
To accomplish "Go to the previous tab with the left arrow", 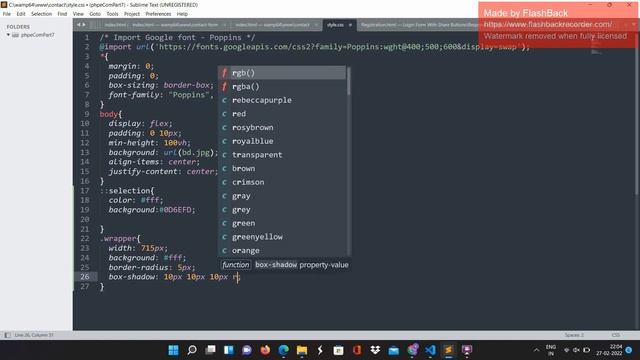I will click(78, 25).
